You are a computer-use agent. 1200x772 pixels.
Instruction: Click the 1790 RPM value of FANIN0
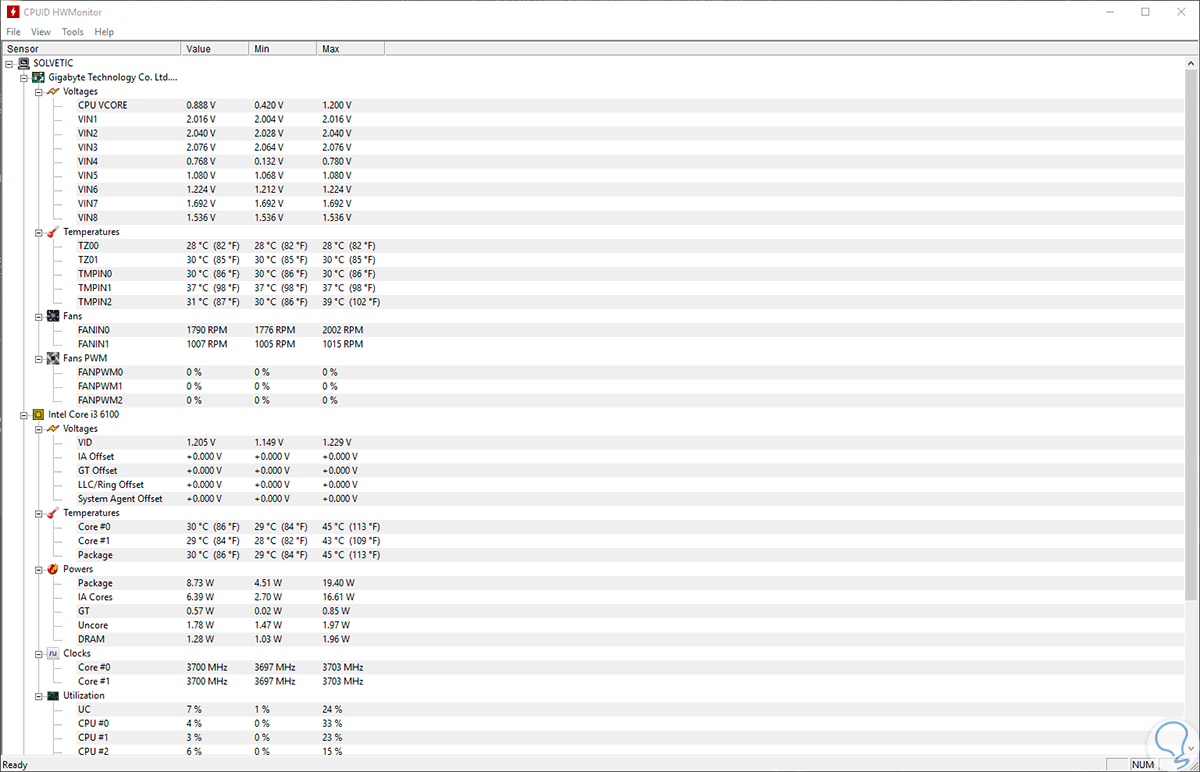207,330
